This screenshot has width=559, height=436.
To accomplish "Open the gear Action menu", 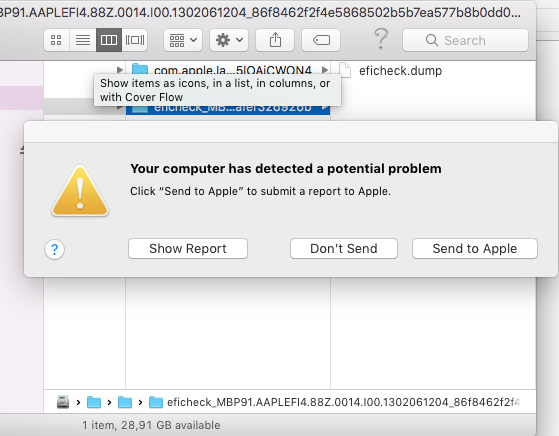I will tap(229, 40).
